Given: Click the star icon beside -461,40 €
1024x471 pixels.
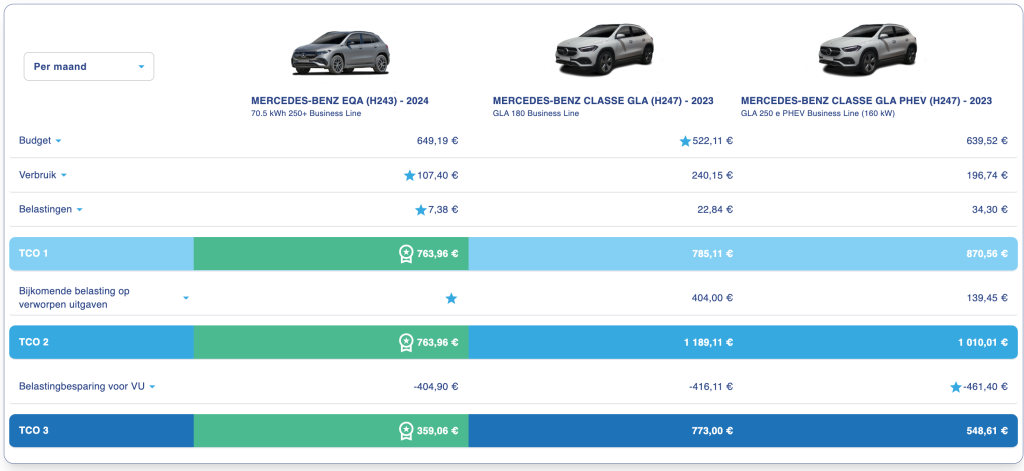Looking at the screenshot, I should tap(955, 386).
